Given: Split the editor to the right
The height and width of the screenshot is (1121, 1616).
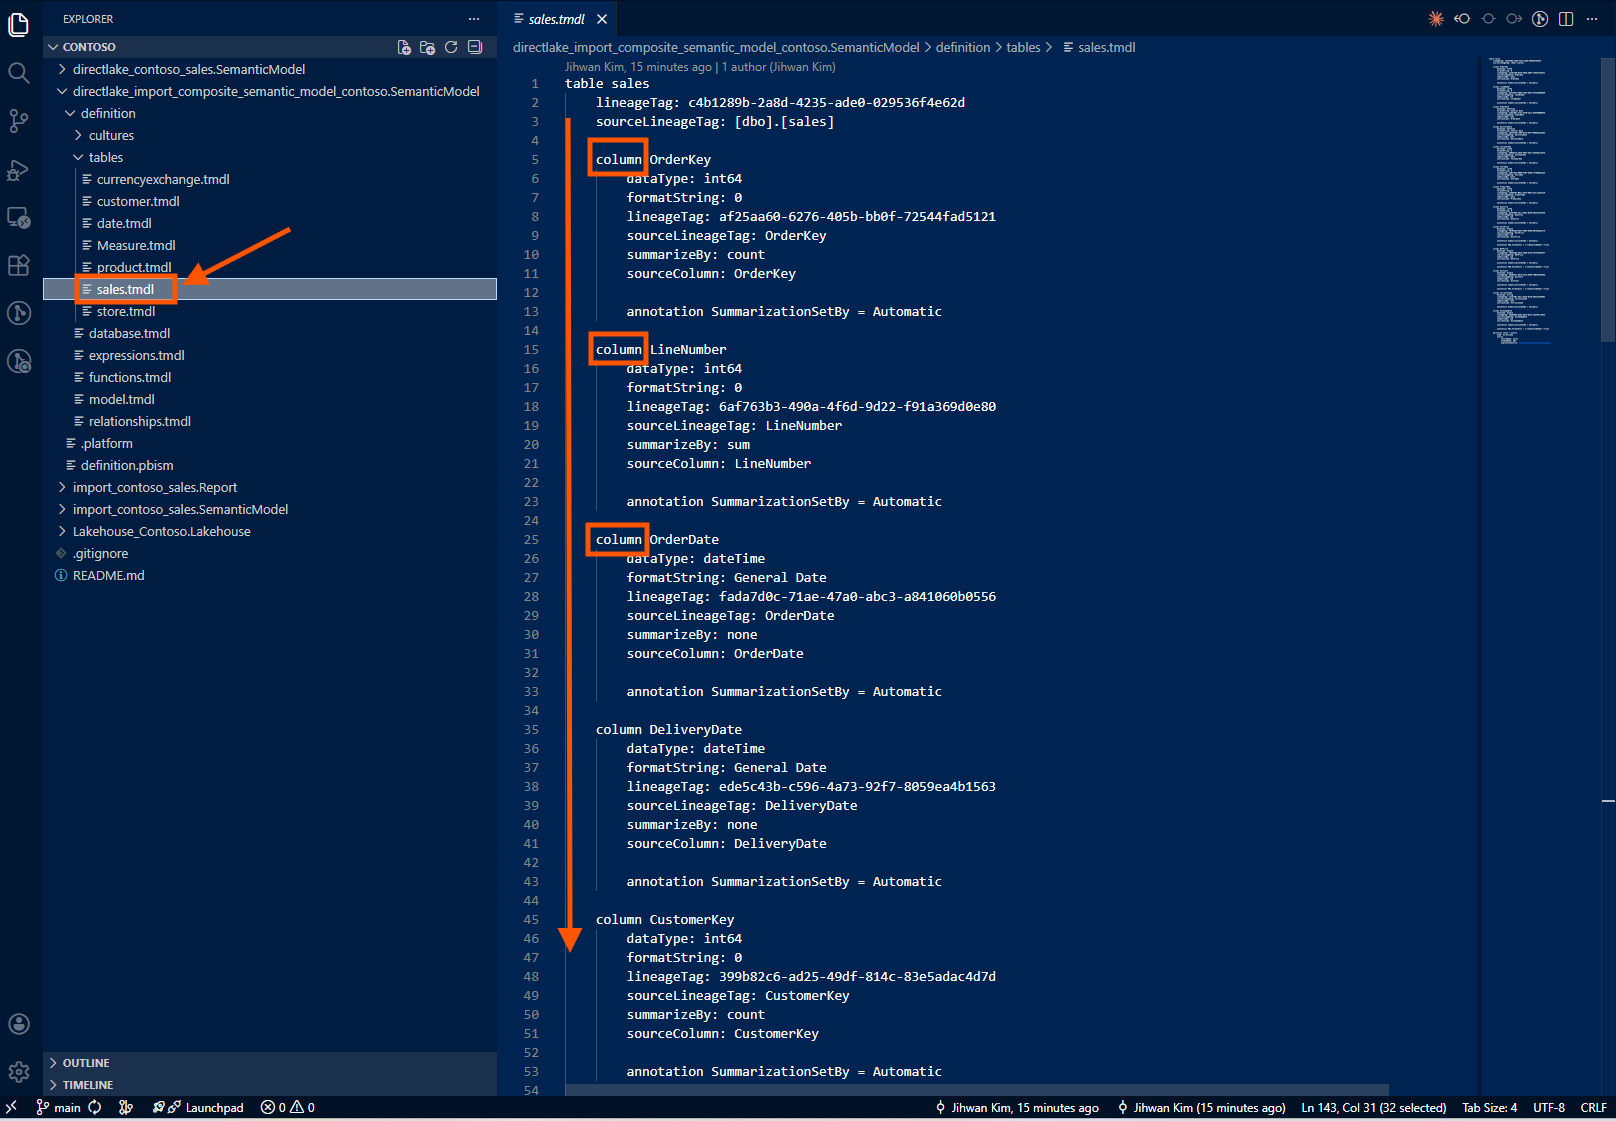Looking at the screenshot, I should (1566, 19).
